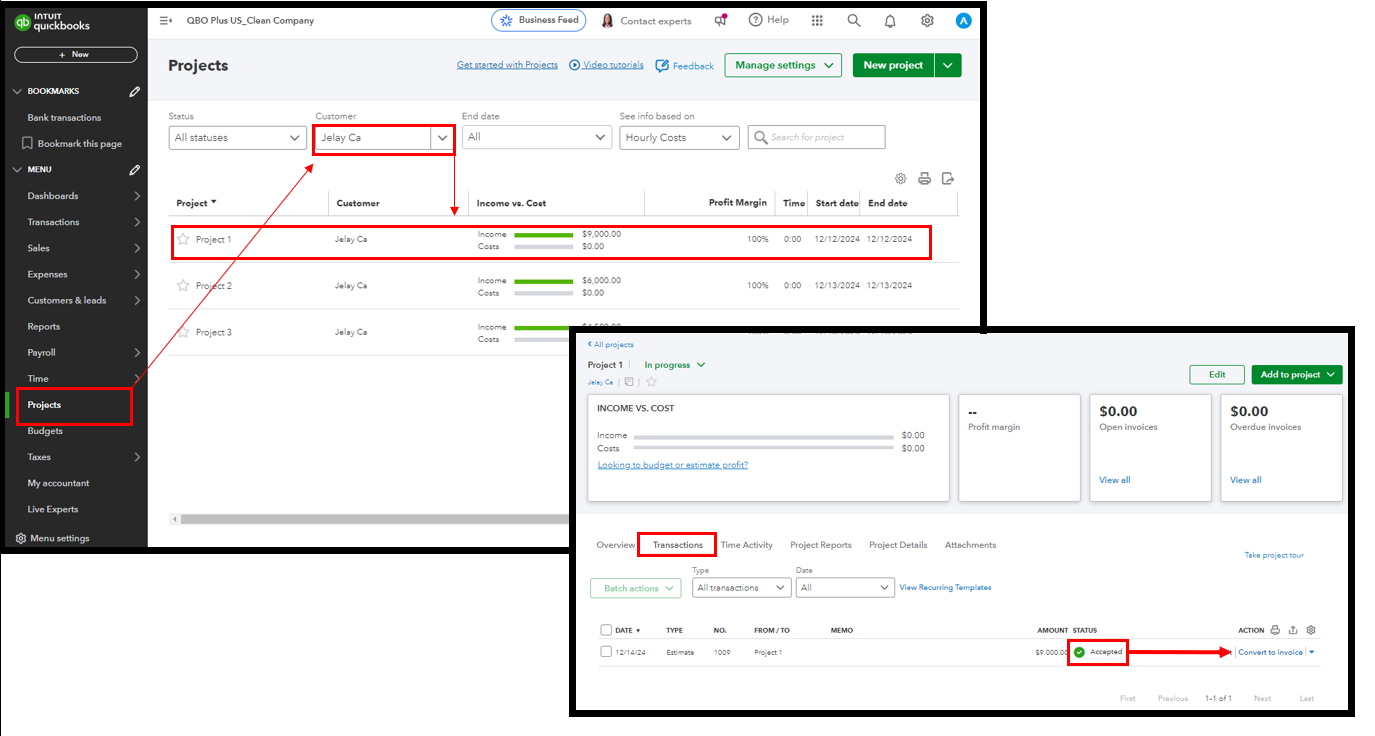Image resolution: width=1375 pixels, height=736 pixels.
Task: Click the horizontal scrollbar under the Projects list
Action: point(376,519)
